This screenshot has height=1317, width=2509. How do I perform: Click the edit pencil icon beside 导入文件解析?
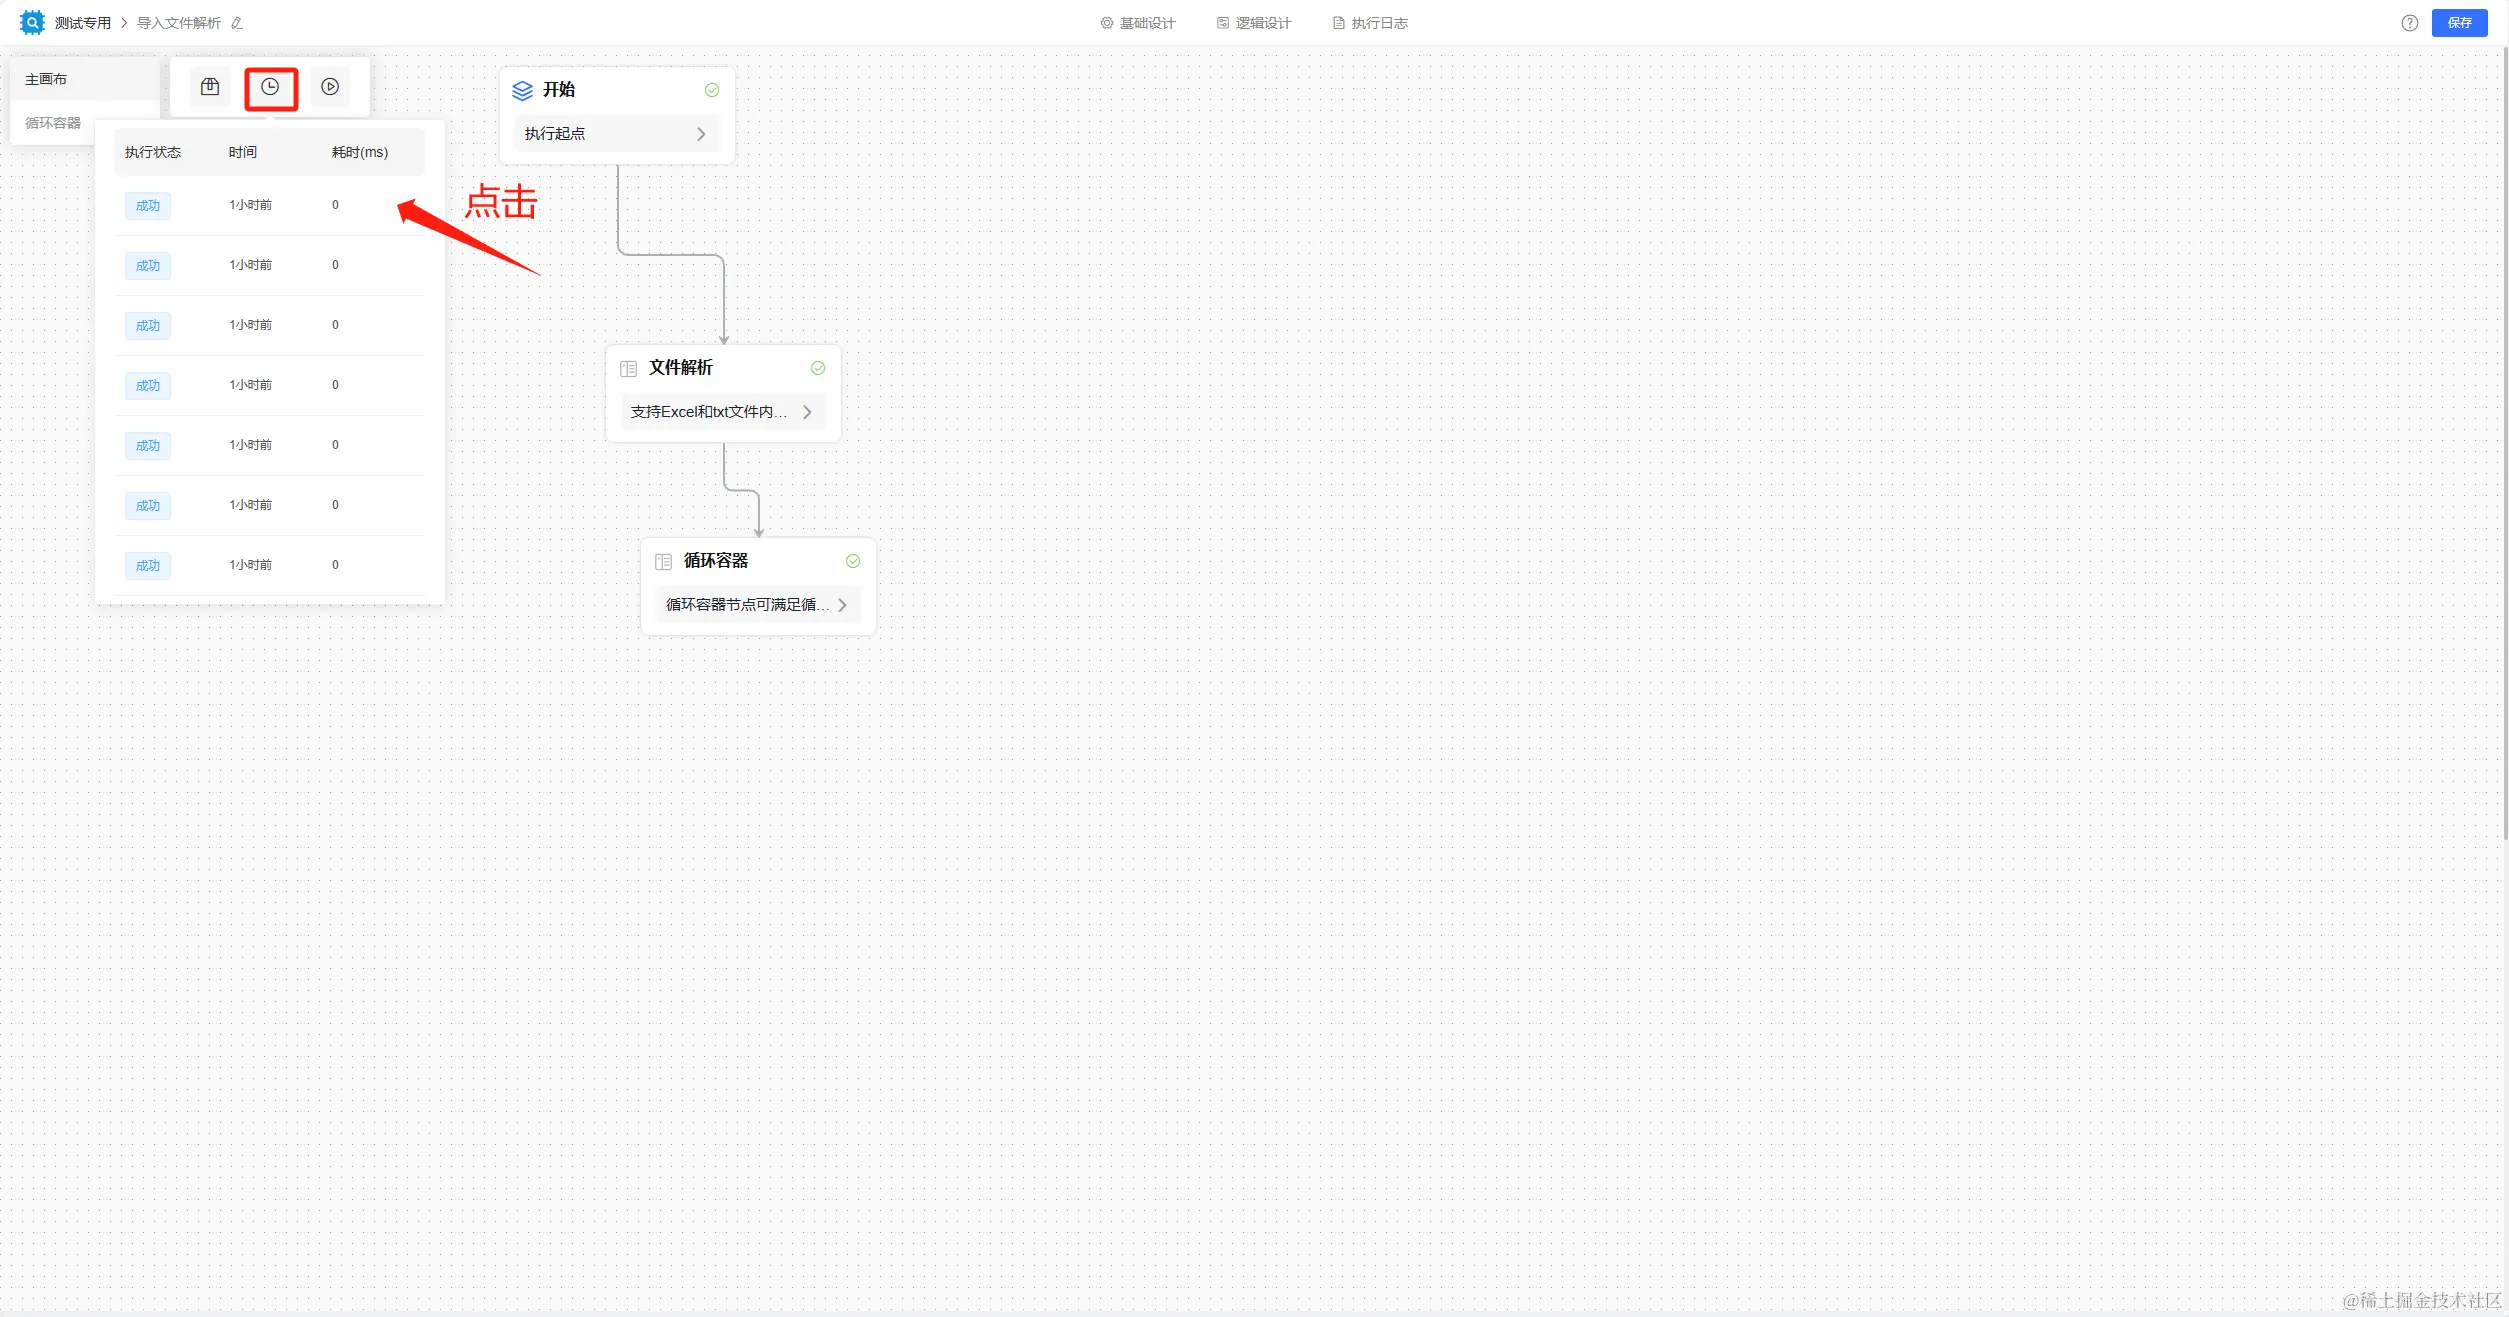point(237,23)
